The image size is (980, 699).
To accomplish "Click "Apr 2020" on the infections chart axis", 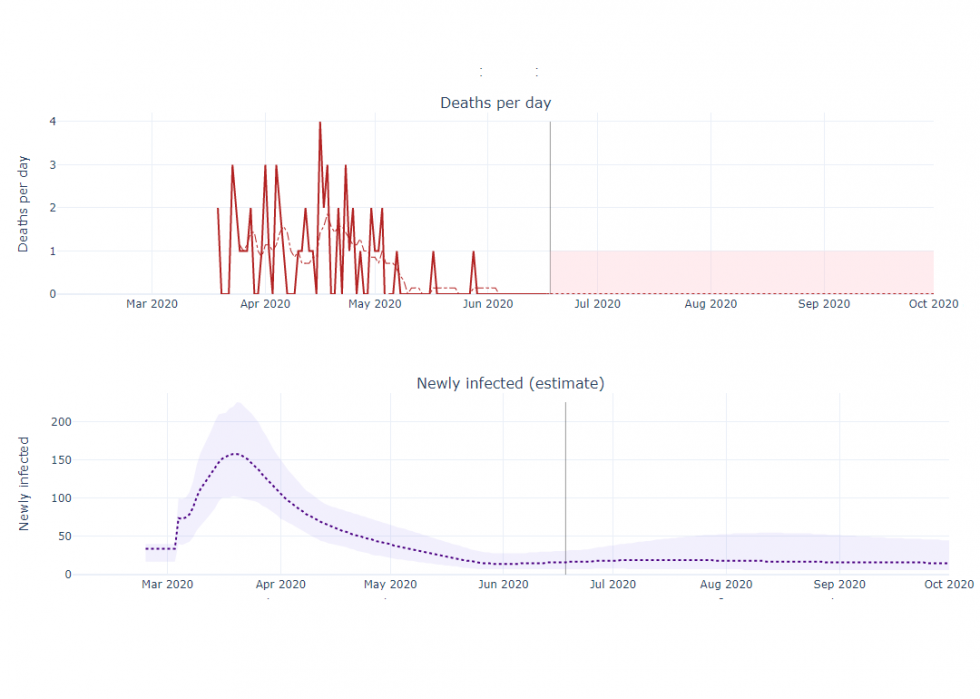I will pos(281,584).
